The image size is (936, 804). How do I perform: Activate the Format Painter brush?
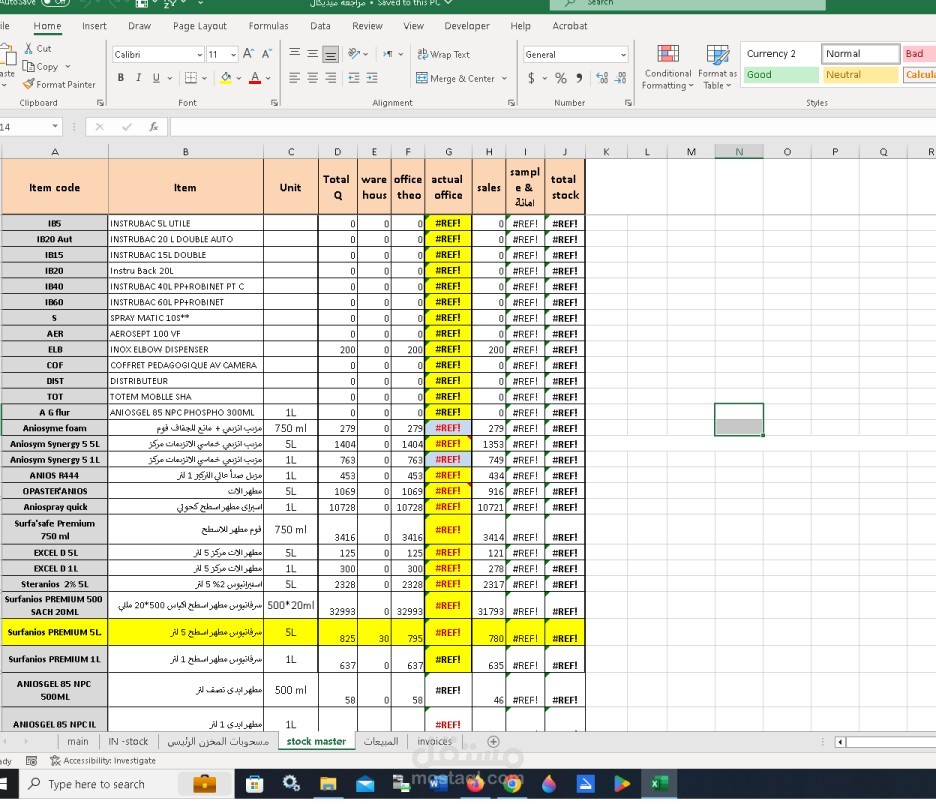click(28, 84)
